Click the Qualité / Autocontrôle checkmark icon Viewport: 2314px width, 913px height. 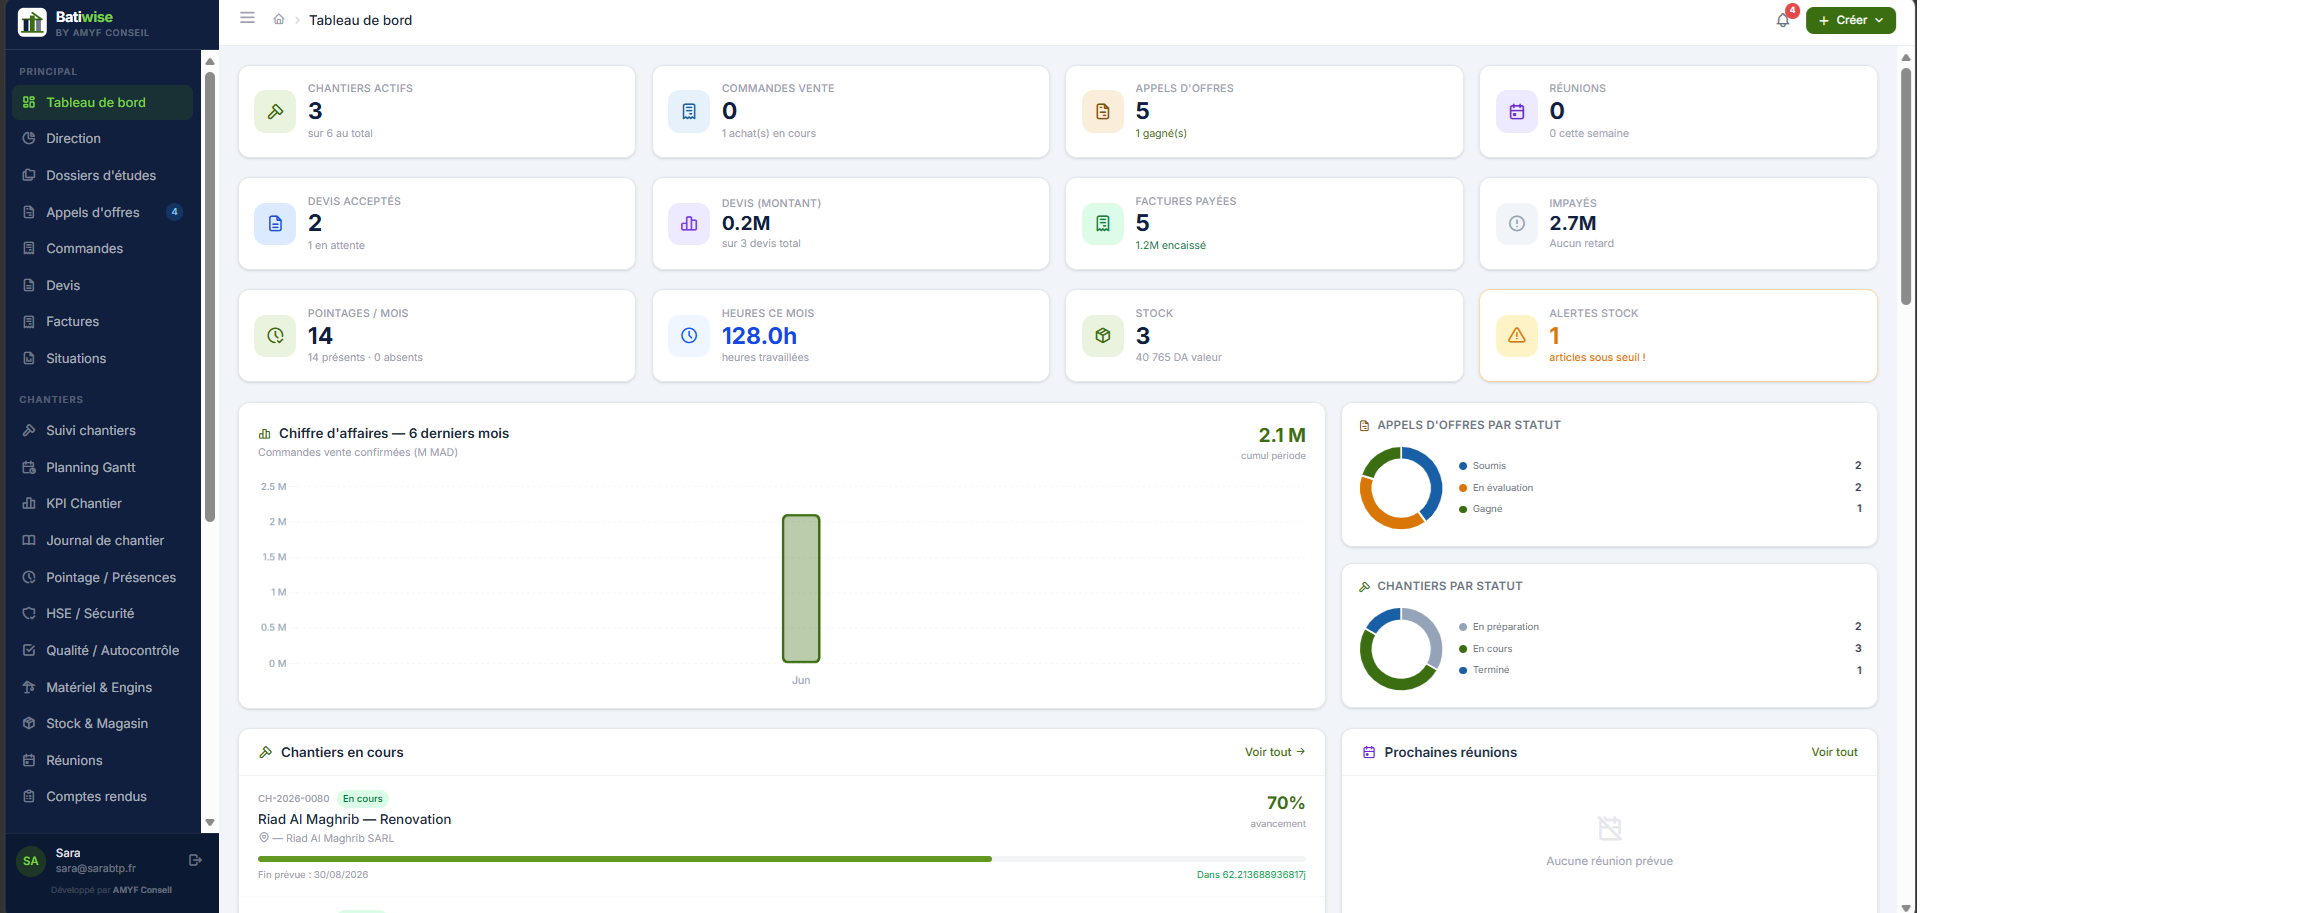29,650
